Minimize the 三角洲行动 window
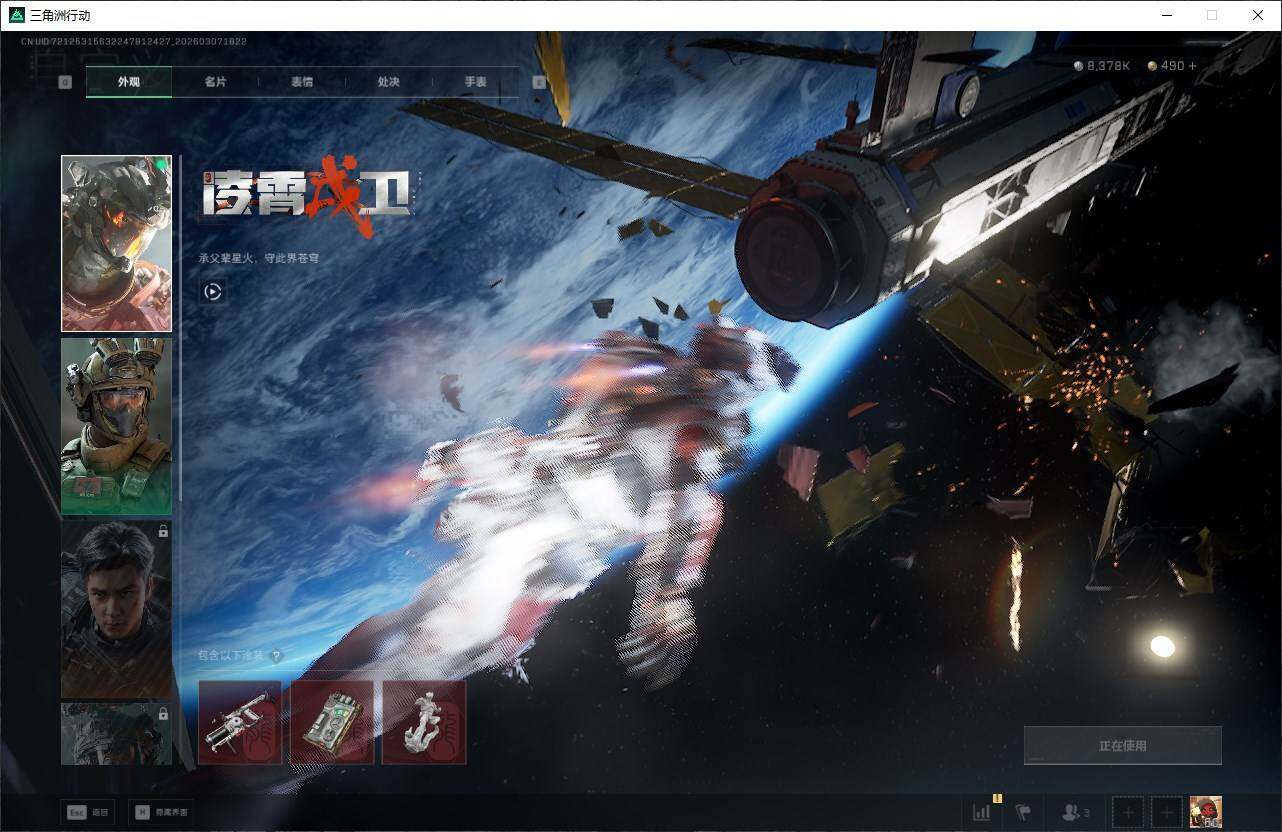The height and width of the screenshot is (832, 1282). pyautogui.click(x=1166, y=15)
